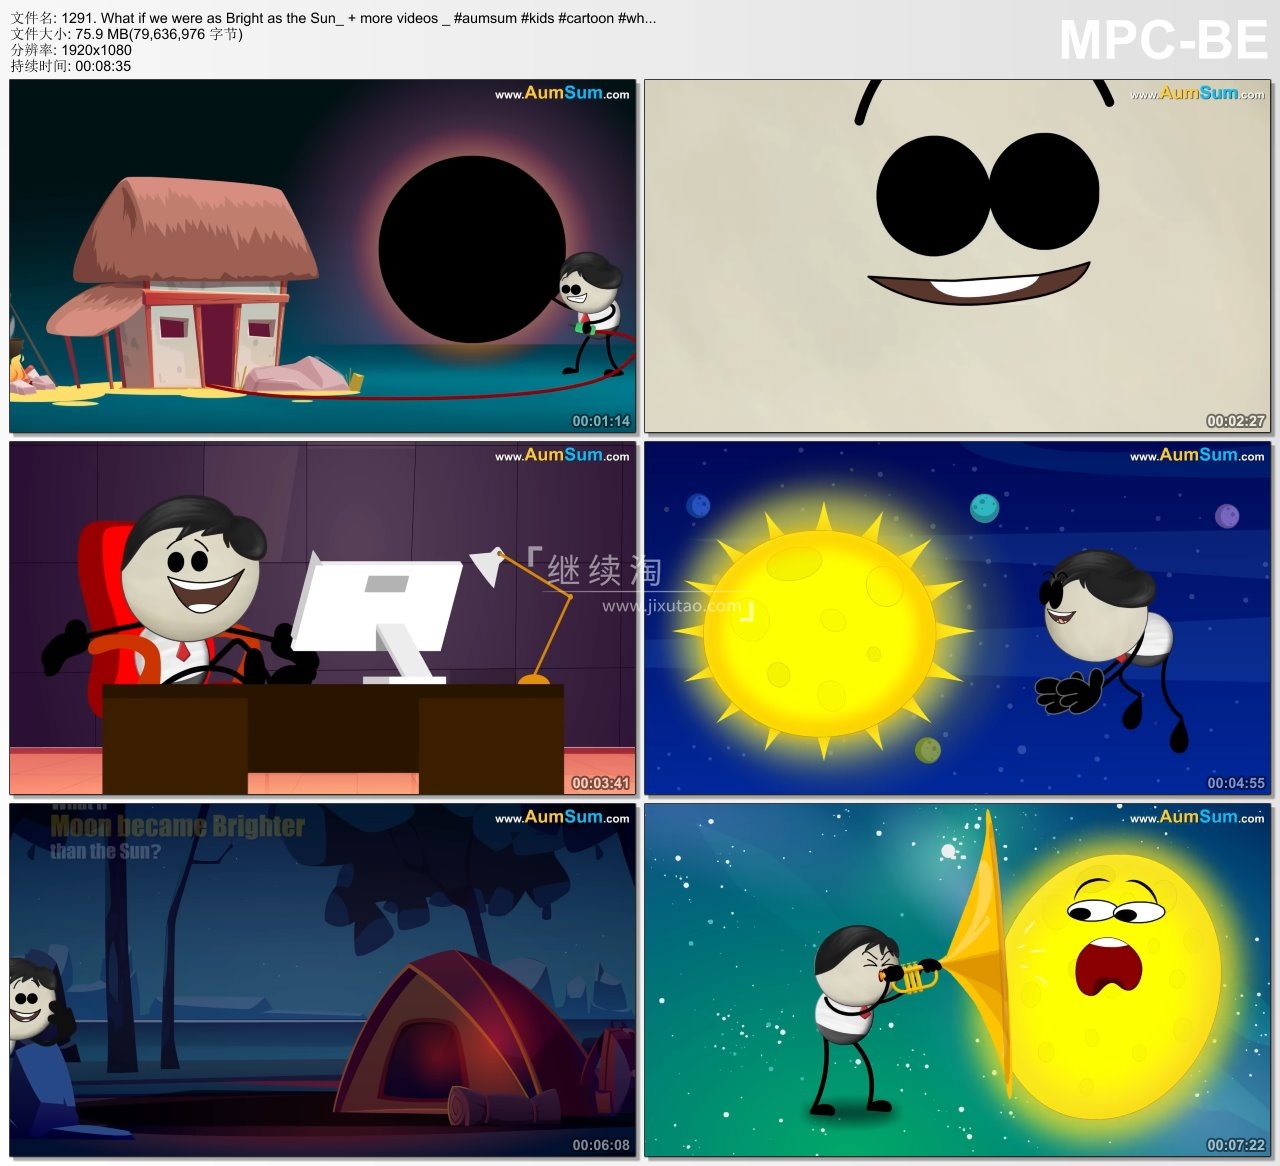Select the 00:04:55 timestamp

click(1235, 783)
